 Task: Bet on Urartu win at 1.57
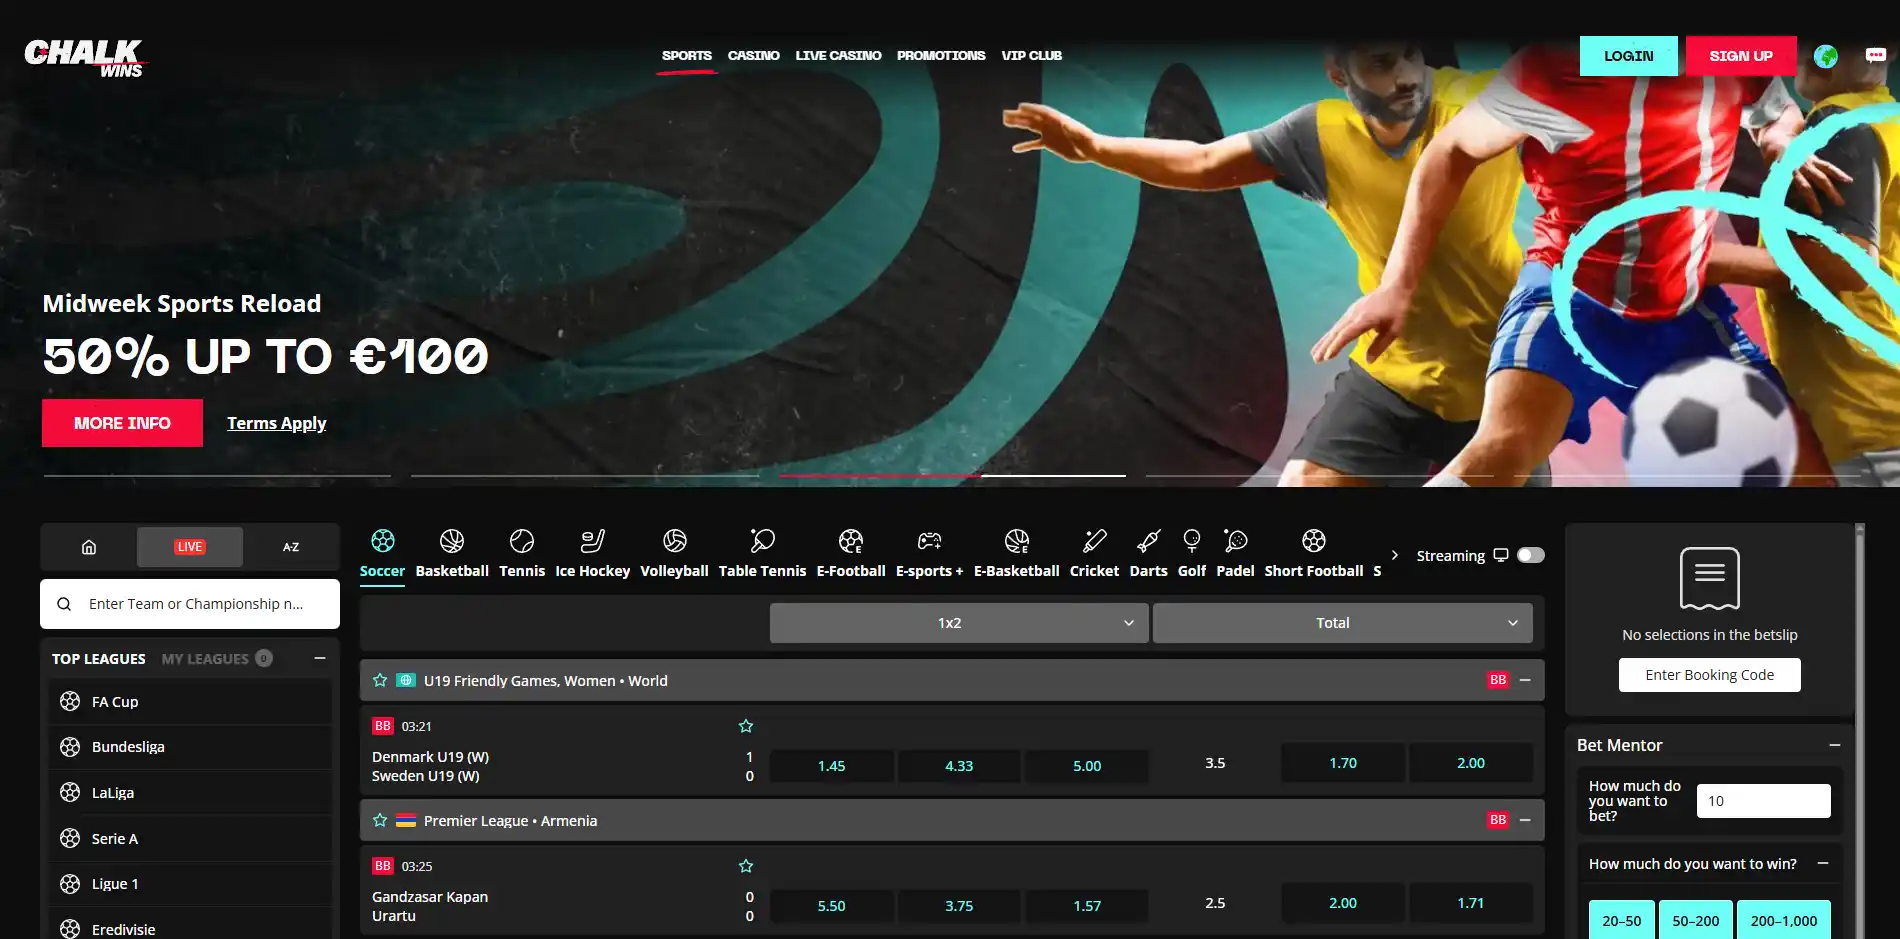[x=1087, y=906]
